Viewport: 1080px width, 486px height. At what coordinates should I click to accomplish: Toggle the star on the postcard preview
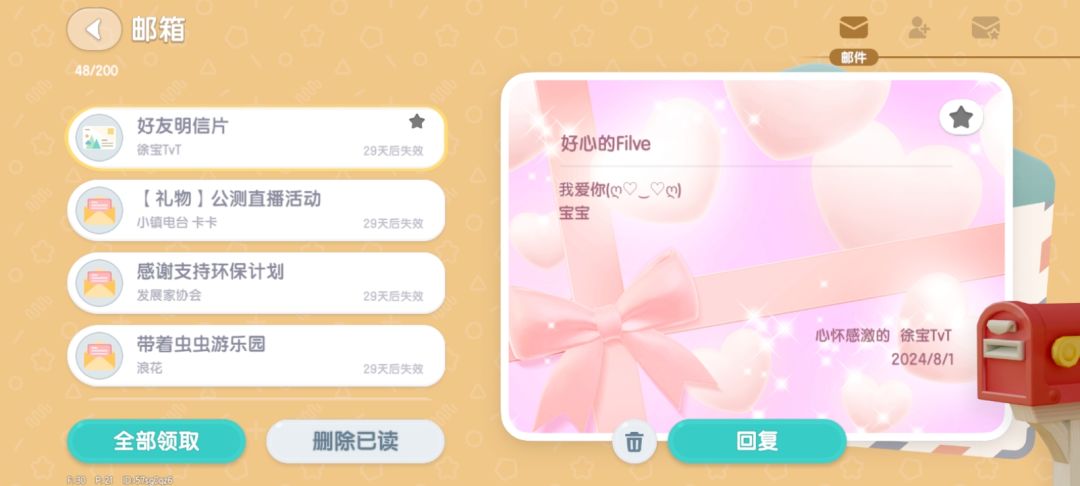tap(961, 118)
